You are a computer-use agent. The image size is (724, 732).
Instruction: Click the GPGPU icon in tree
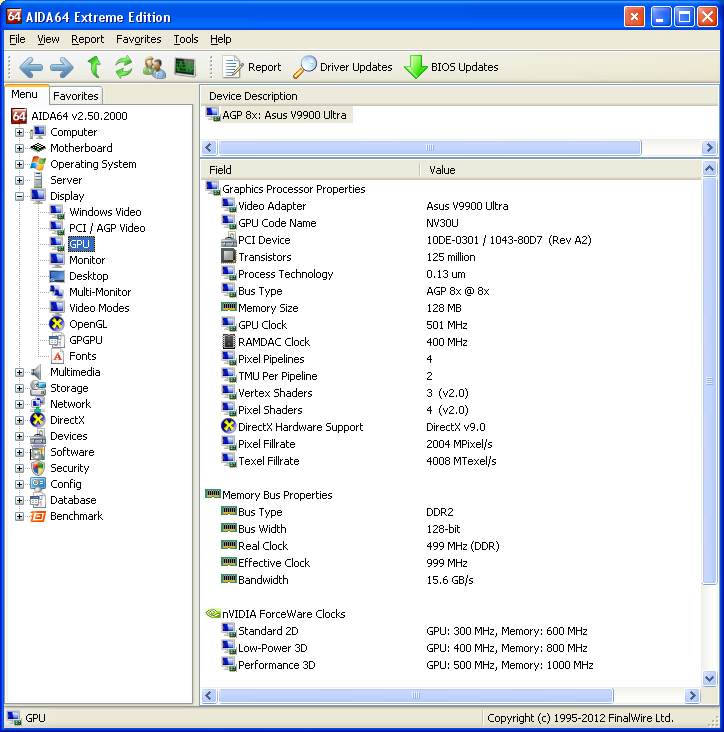point(57,340)
